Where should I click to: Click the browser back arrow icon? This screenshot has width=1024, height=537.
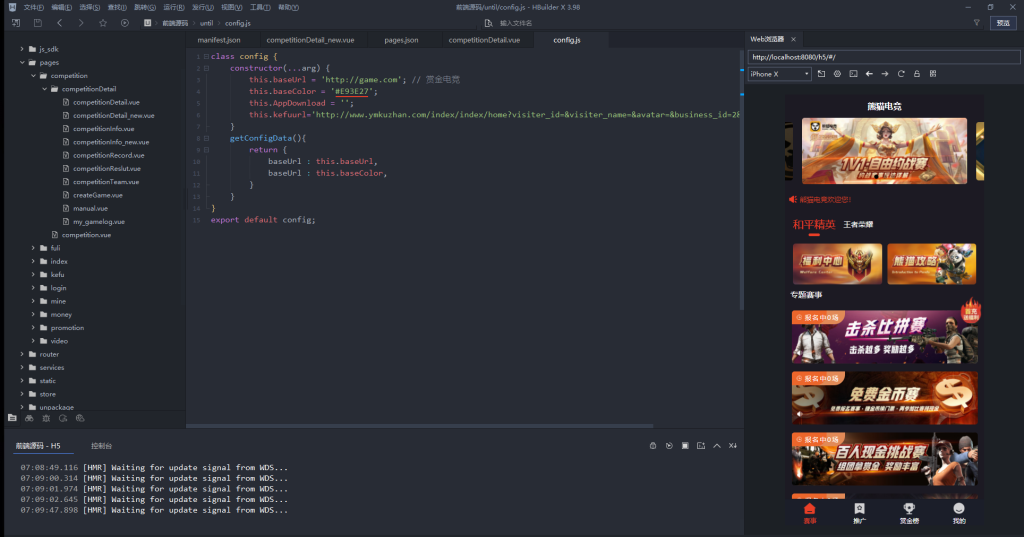pos(869,74)
